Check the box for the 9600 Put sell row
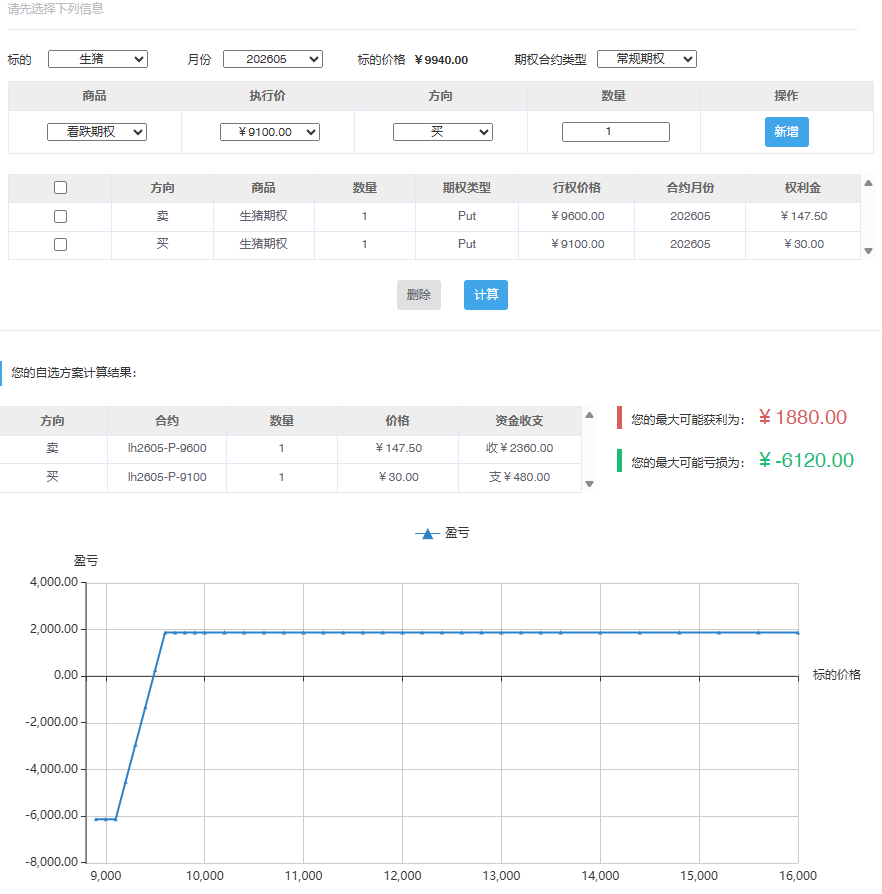 point(60,216)
